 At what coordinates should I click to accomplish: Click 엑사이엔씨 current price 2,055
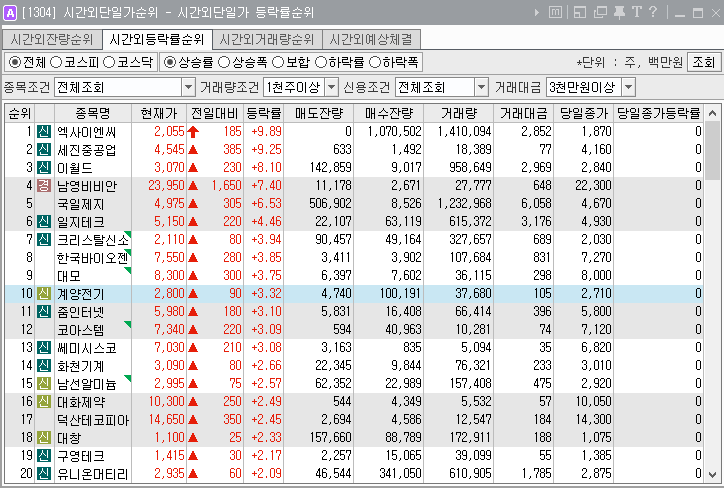click(x=169, y=132)
